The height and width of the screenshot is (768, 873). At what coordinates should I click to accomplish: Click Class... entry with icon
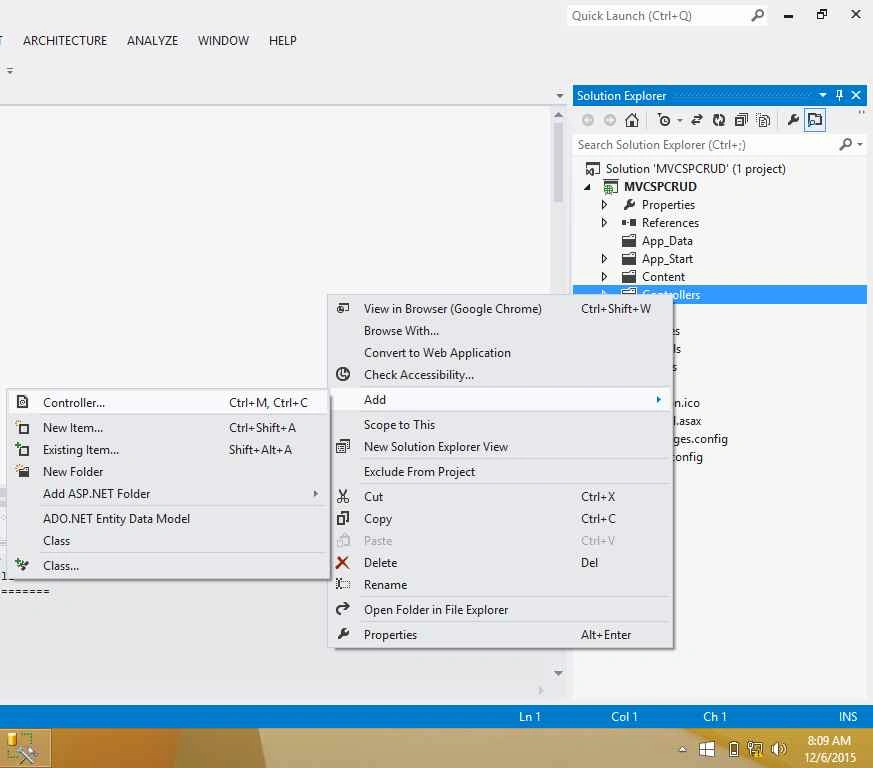pyautogui.click(x=168, y=565)
